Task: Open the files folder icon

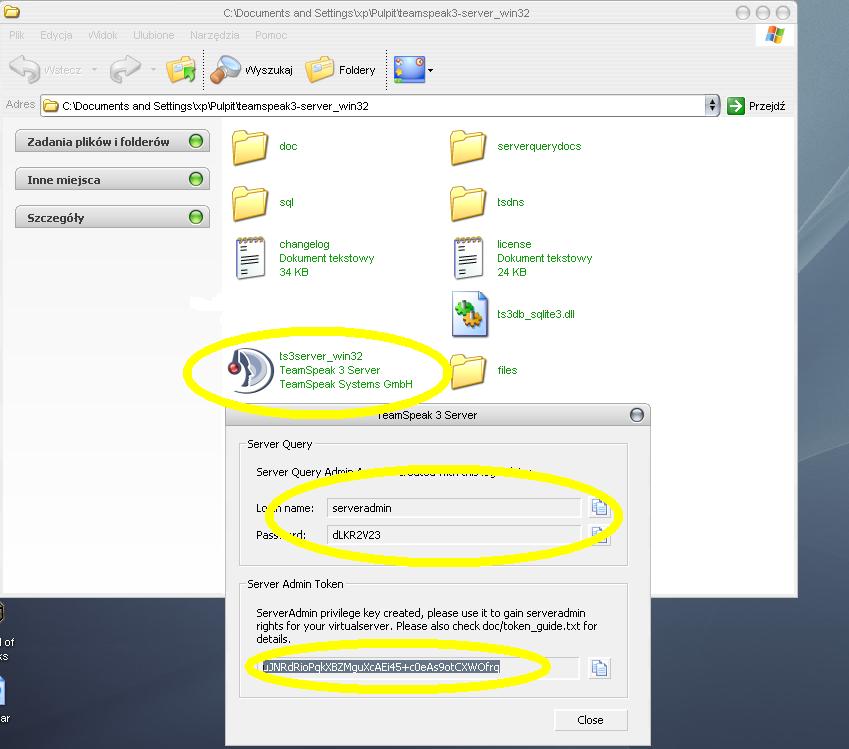Action: [x=468, y=371]
